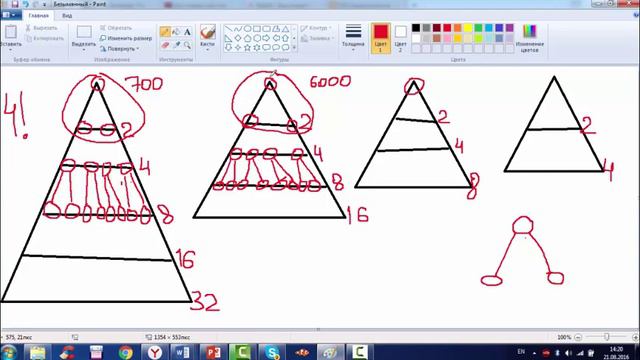Select the Magnifier tool

[x=187, y=45]
